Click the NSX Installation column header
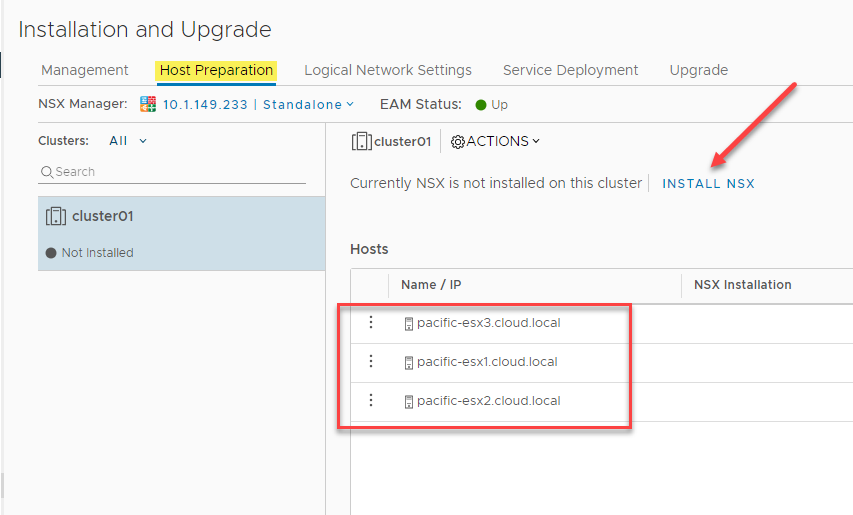Screen dimensions: 853x515 click(x=743, y=285)
